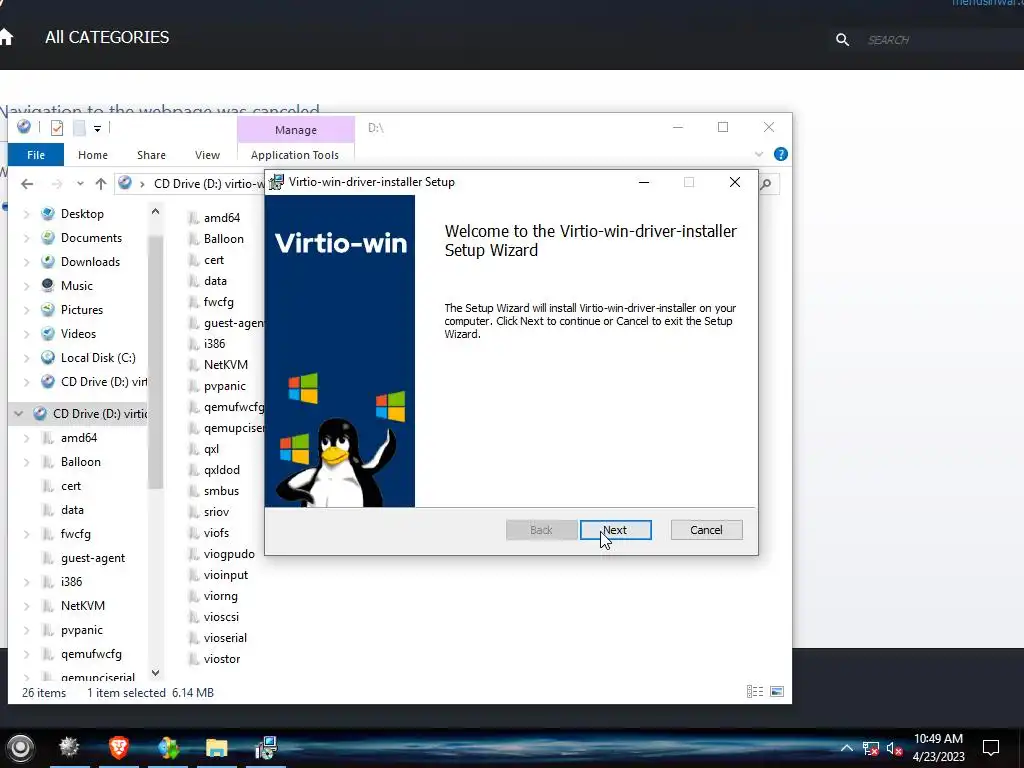The height and width of the screenshot is (768, 1024).
Task: Click the Next button in setup wizard
Action: [615, 530]
